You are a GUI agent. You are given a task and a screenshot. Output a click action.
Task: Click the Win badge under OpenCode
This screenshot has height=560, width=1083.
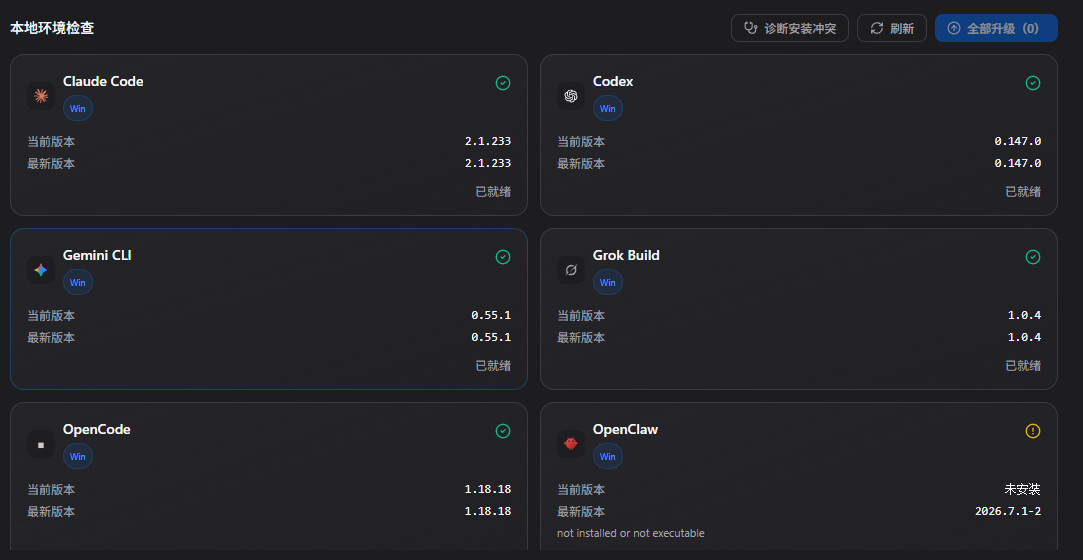click(x=77, y=456)
